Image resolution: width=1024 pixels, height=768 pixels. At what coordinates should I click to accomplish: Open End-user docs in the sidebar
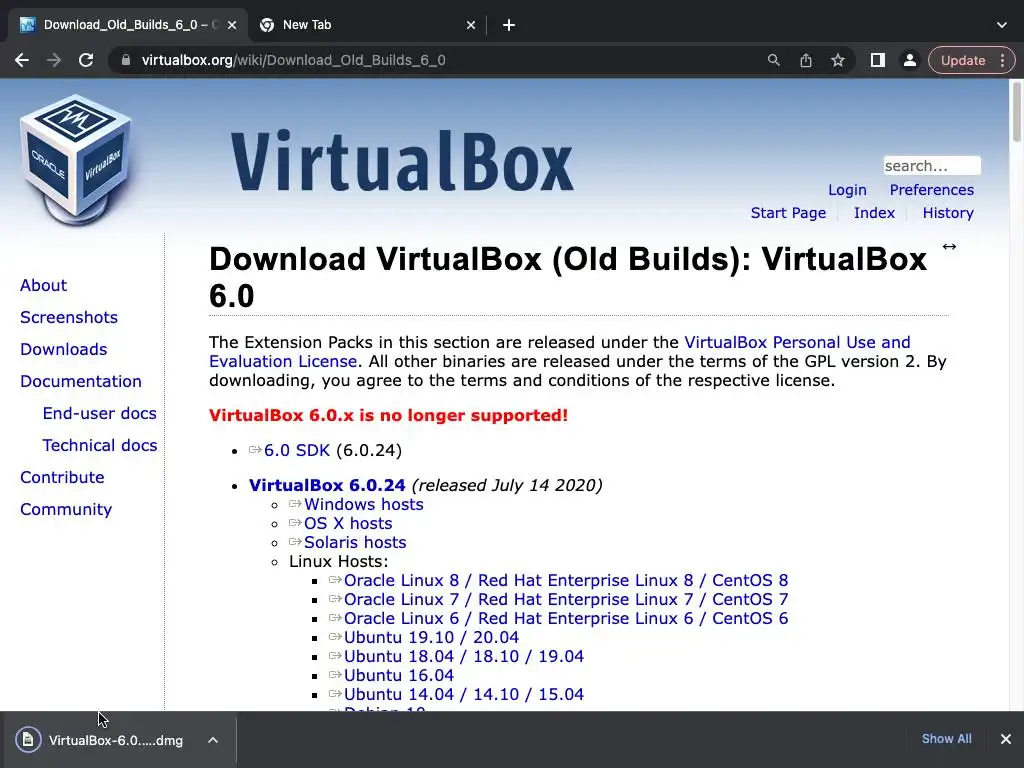tap(99, 413)
